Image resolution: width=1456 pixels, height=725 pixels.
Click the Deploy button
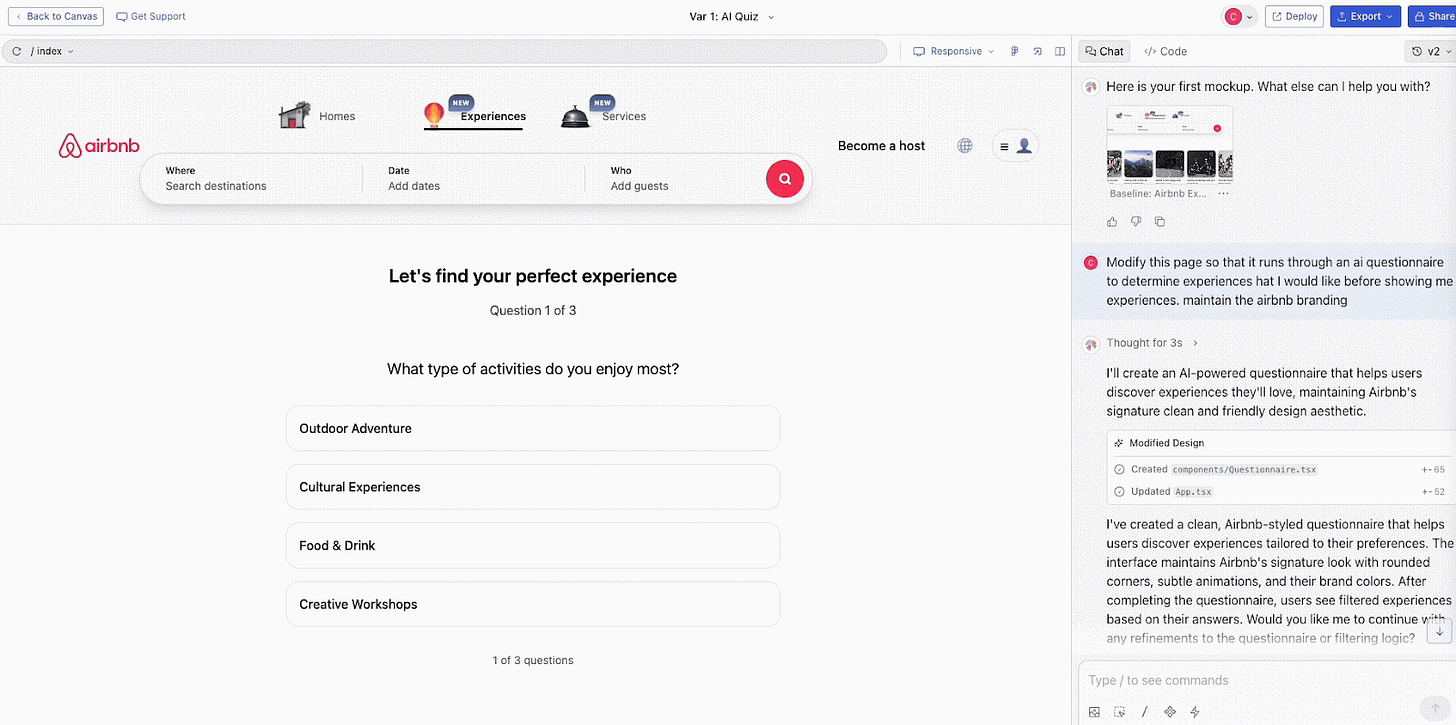(1294, 16)
